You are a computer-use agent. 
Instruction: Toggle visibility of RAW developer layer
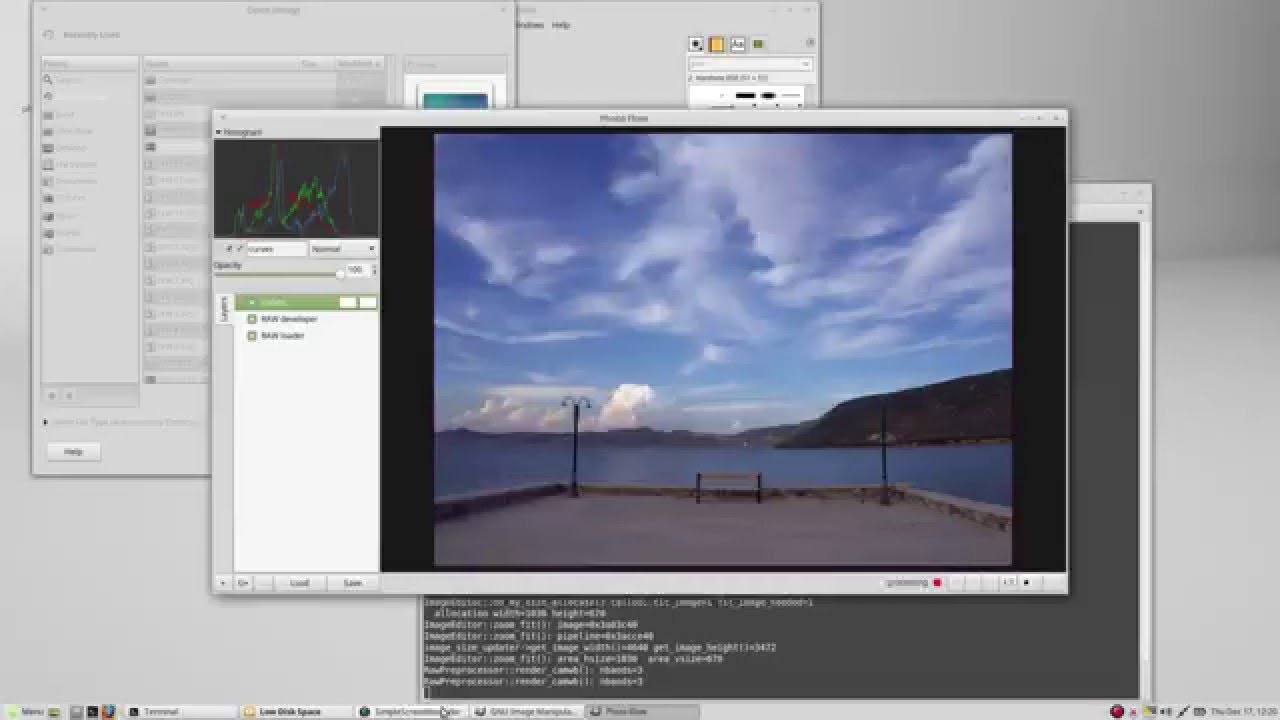252,319
